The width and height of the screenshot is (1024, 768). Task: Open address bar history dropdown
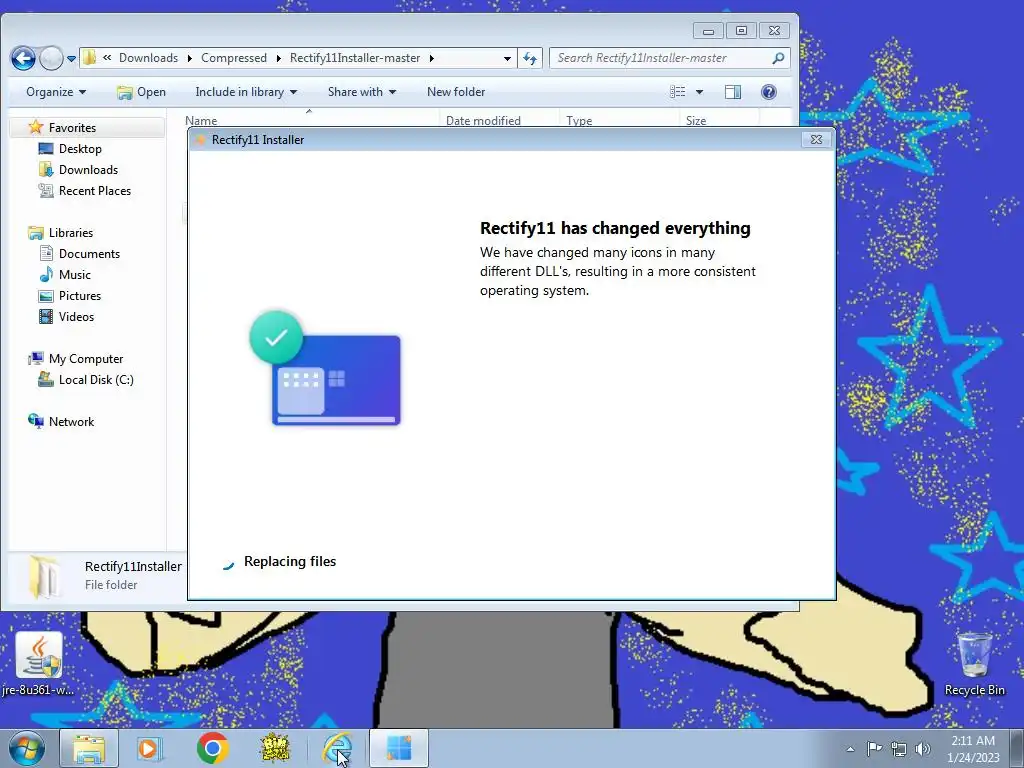507,58
